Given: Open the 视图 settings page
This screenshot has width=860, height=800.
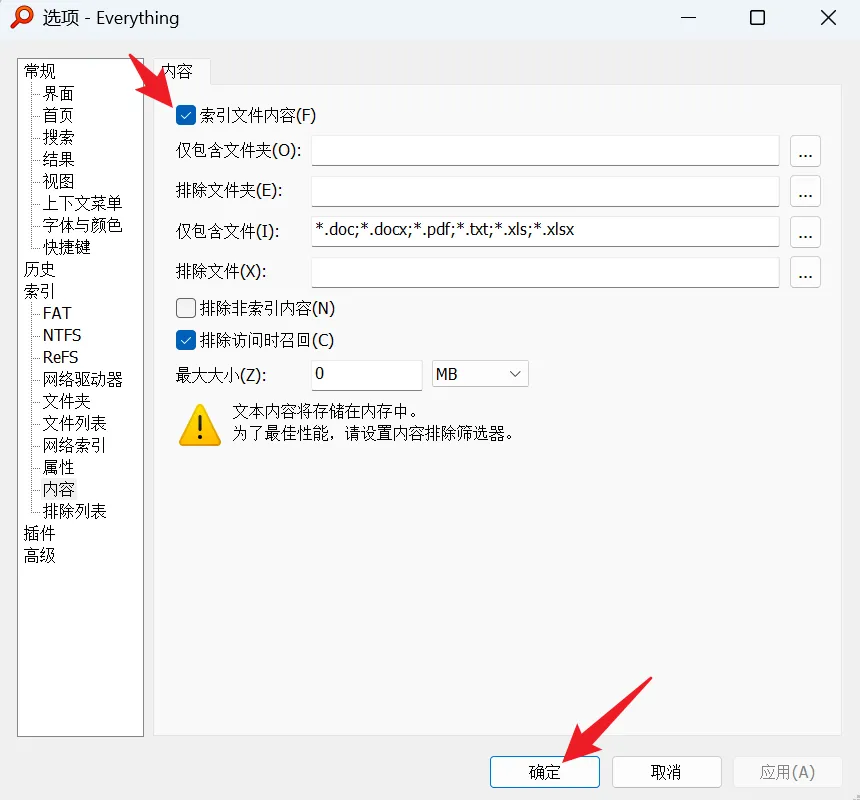Looking at the screenshot, I should [58, 181].
